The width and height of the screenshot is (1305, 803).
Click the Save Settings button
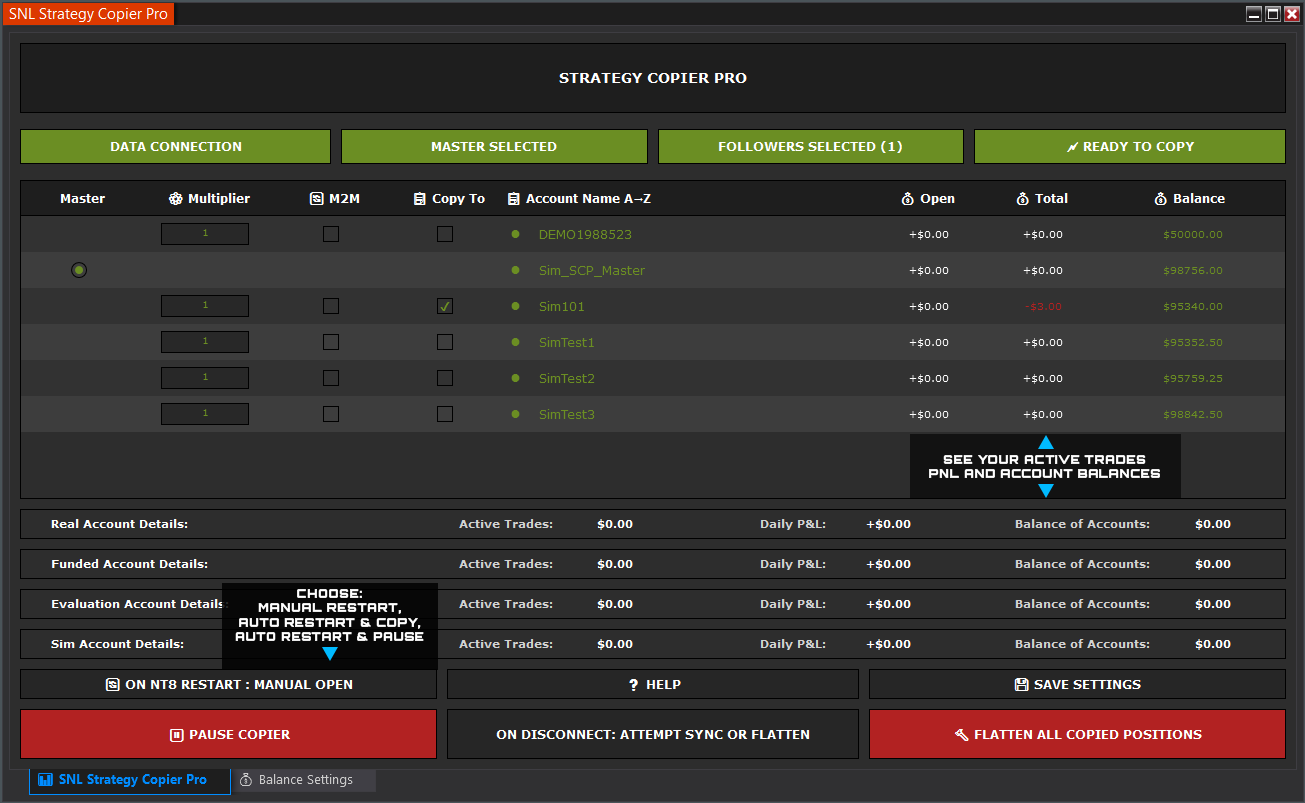tap(1077, 684)
